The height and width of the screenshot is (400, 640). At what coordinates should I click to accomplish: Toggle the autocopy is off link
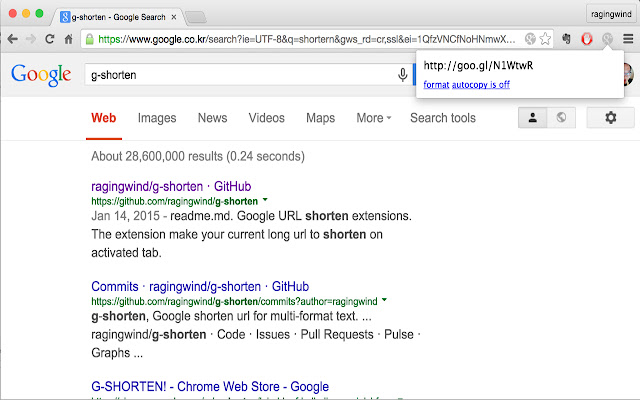pos(481,85)
